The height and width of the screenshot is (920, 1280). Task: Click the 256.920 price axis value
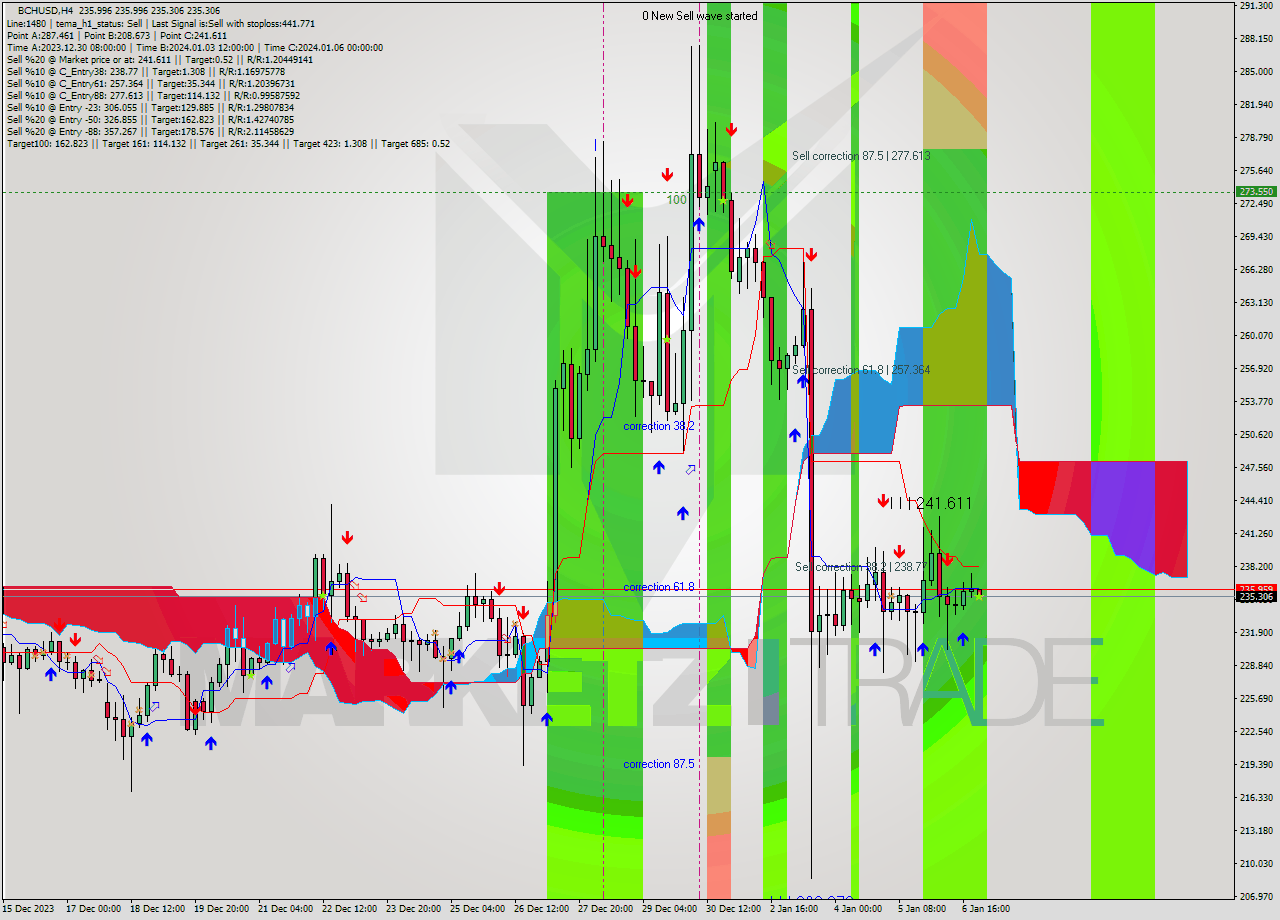tap(1256, 369)
